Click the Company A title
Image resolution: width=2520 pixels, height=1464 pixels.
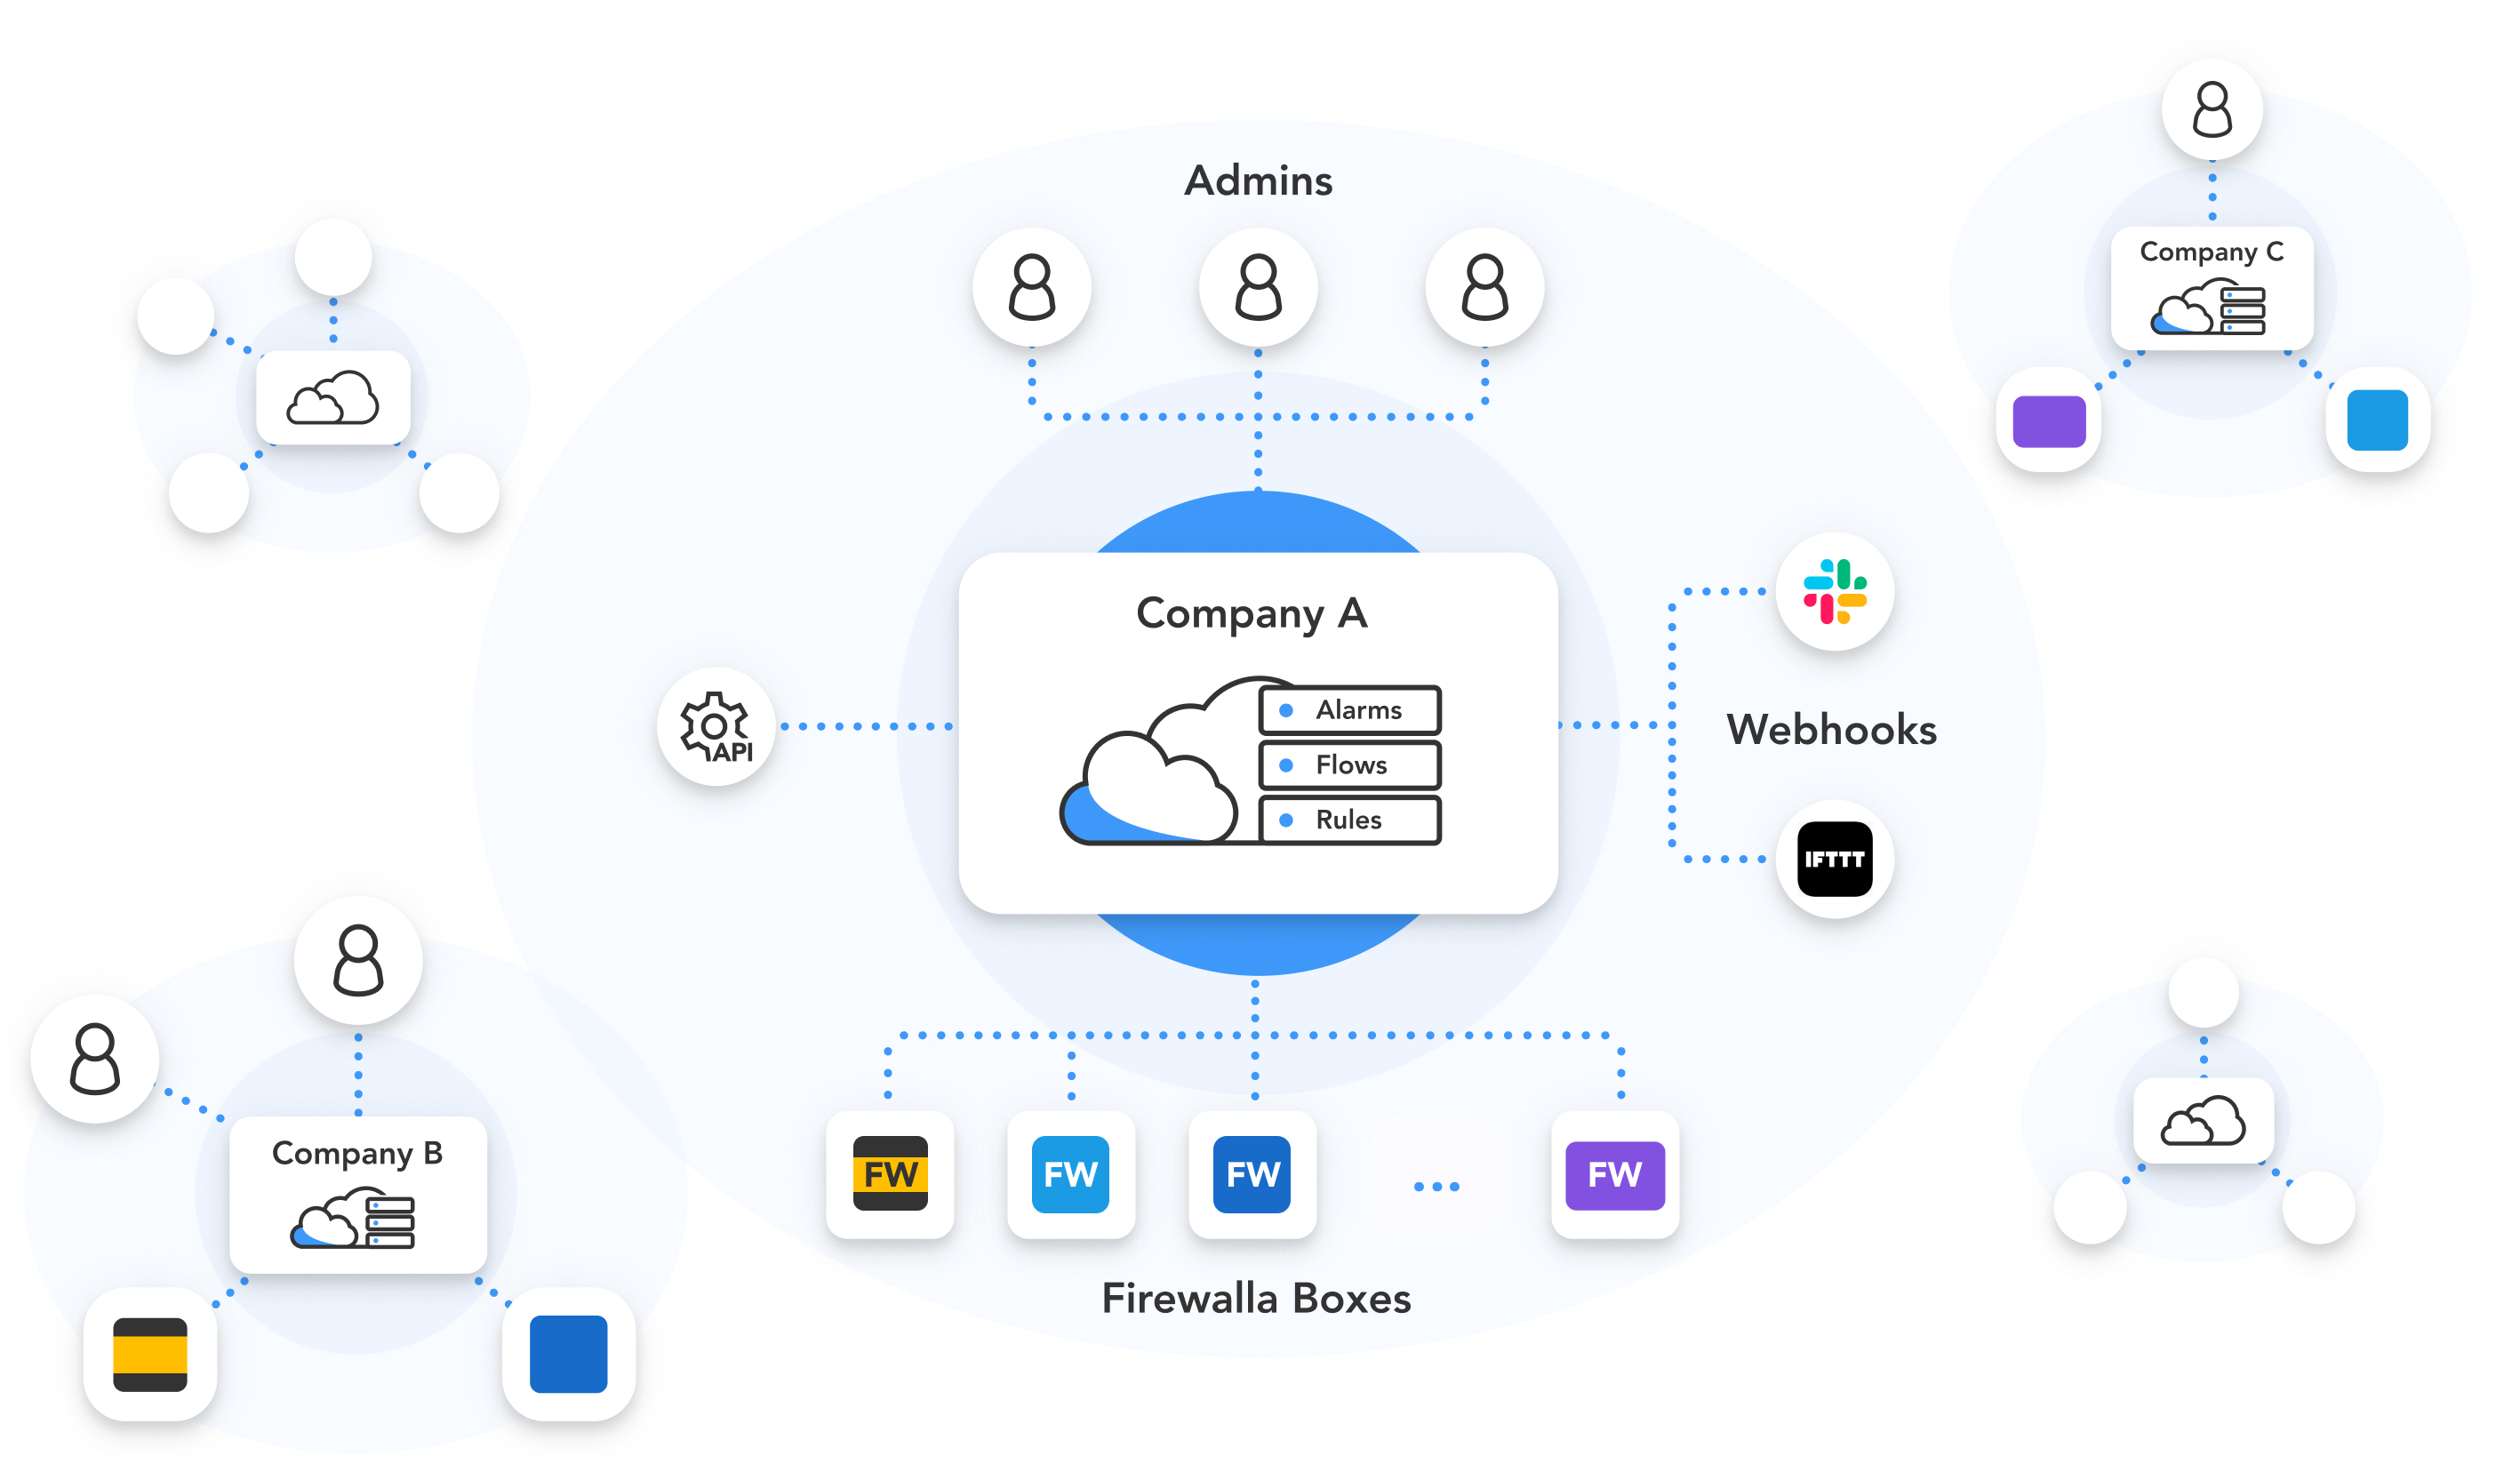point(1251,614)
